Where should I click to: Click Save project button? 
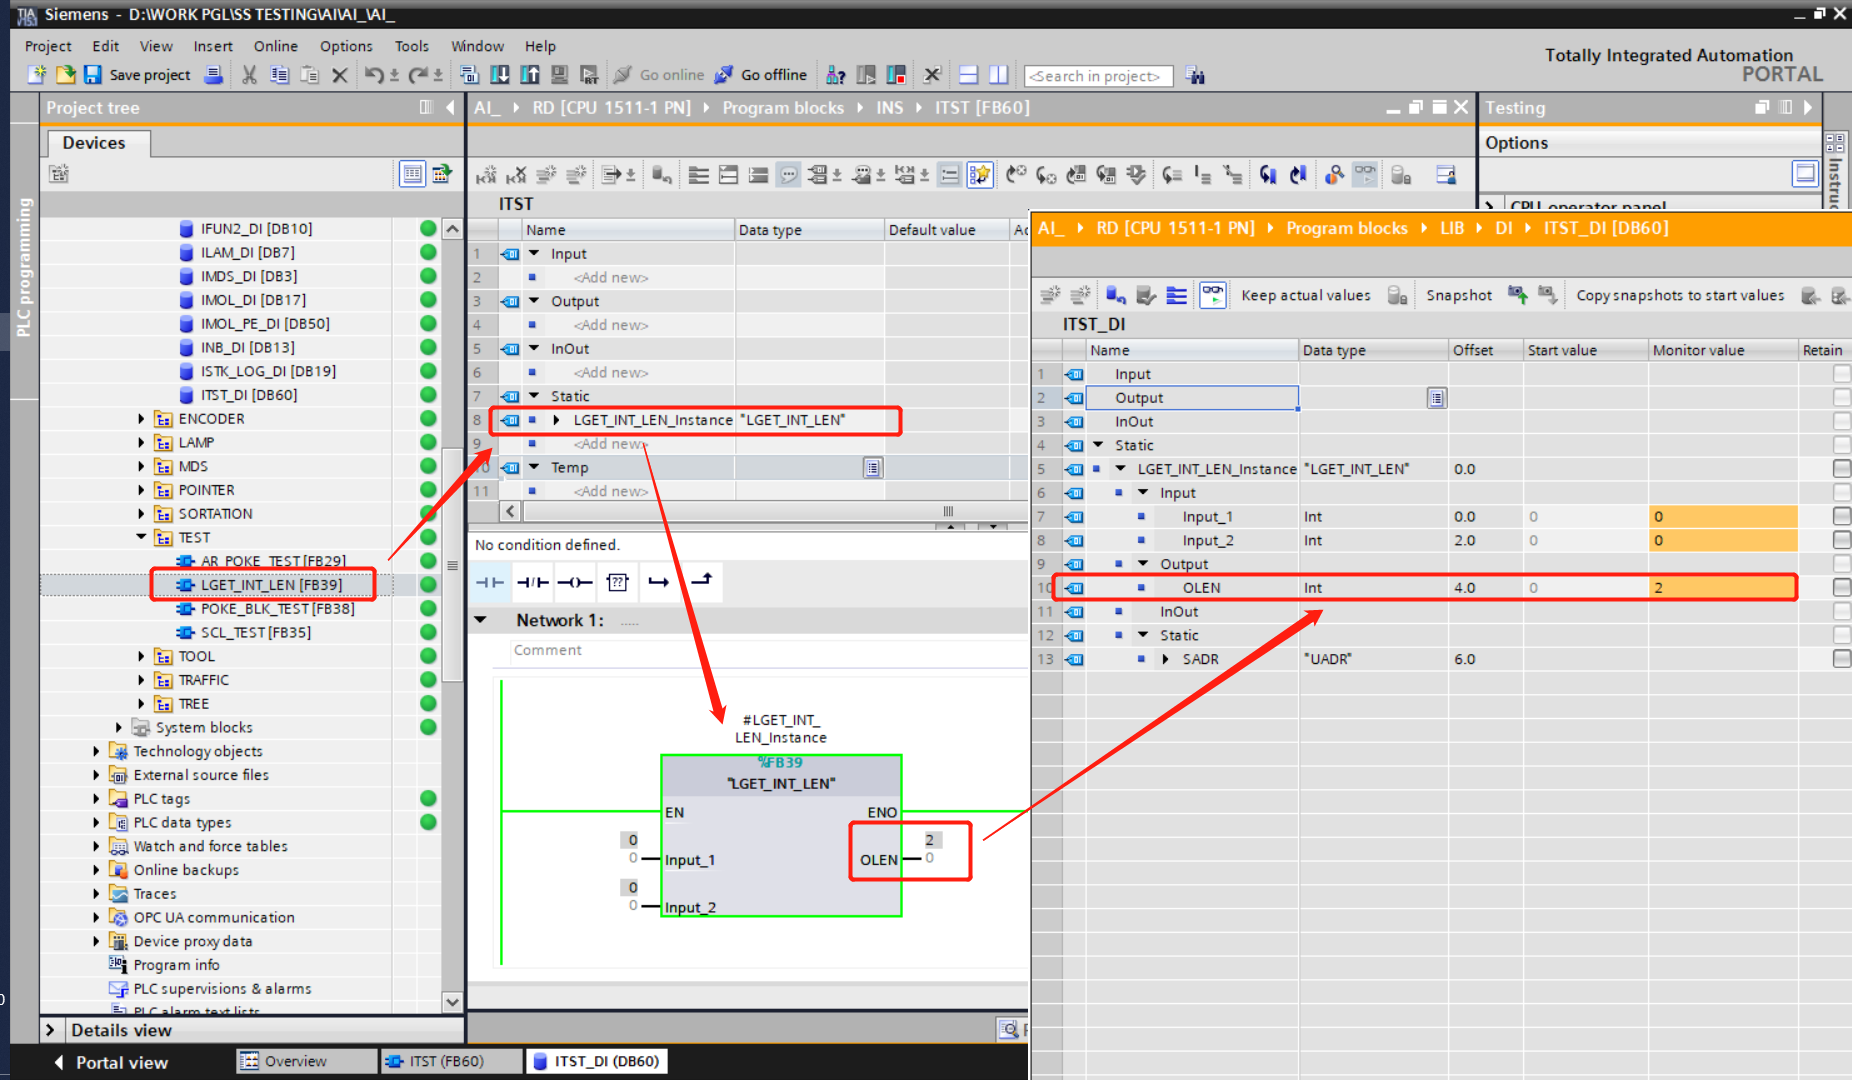137,75
